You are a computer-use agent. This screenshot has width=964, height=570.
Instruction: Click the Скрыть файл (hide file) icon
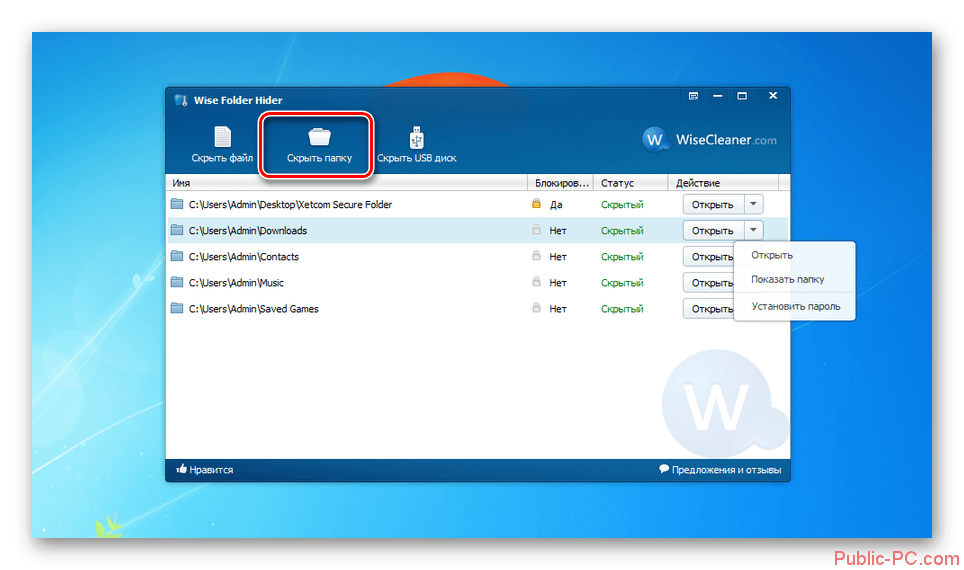pyautogui.click(x=222, y=137)
